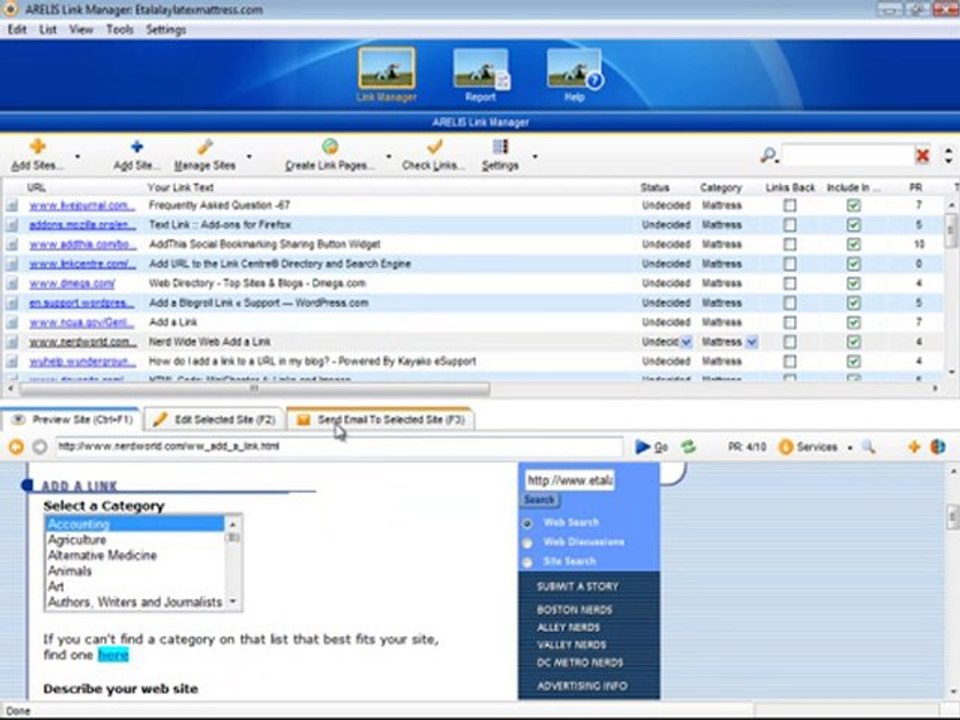The width and height of the screenshot is (960, 720).
Task: Click the eye icon of Preview Site tab
Action: 18,419
